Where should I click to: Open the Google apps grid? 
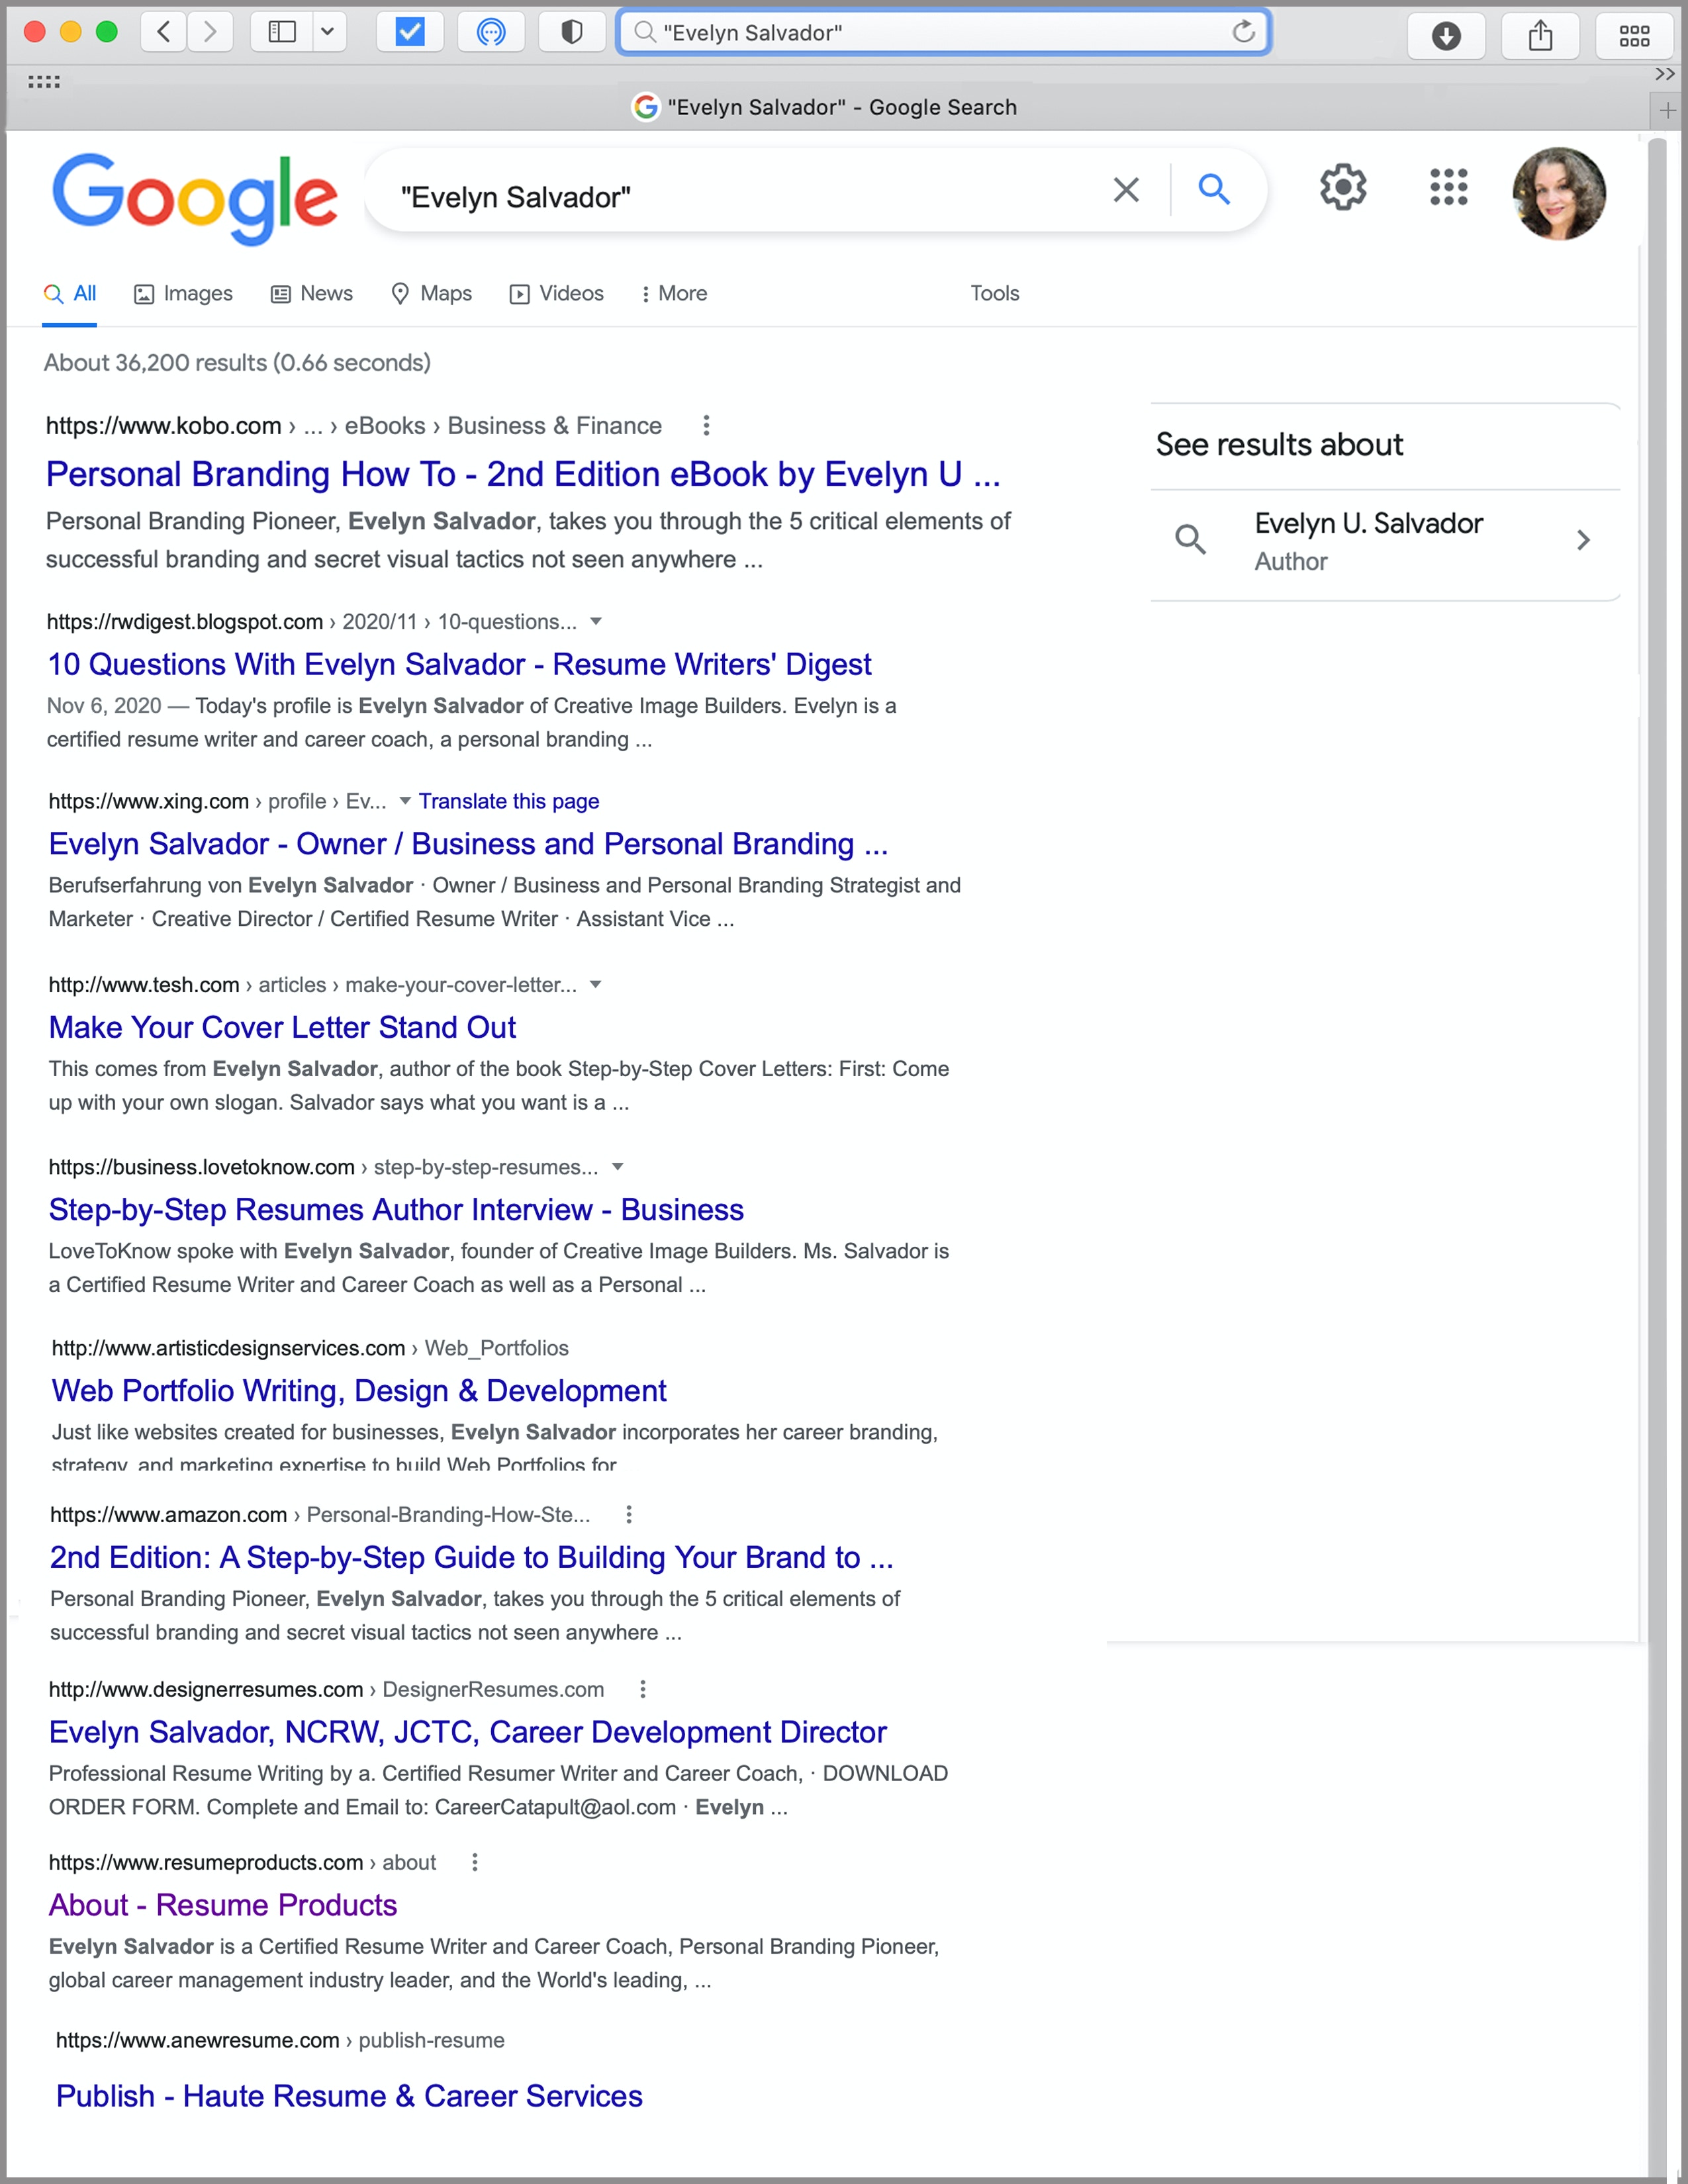(x=1448, y=187)
